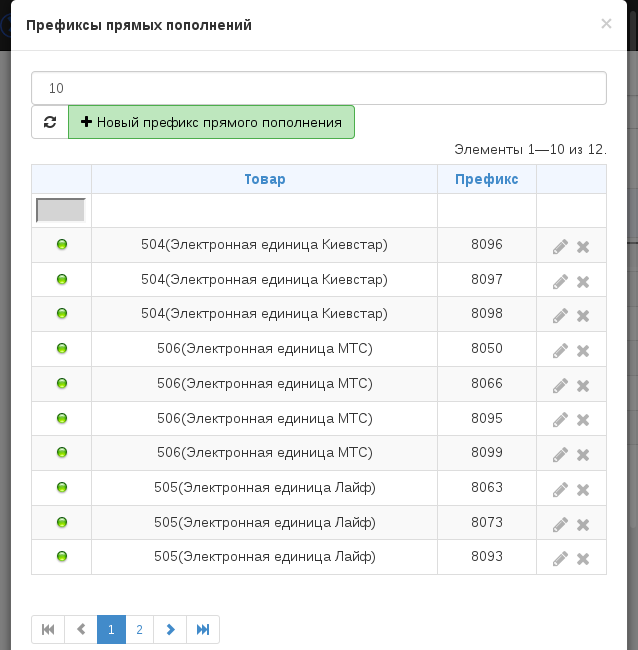Toggle green status for prefix 8066

[62, 383]
